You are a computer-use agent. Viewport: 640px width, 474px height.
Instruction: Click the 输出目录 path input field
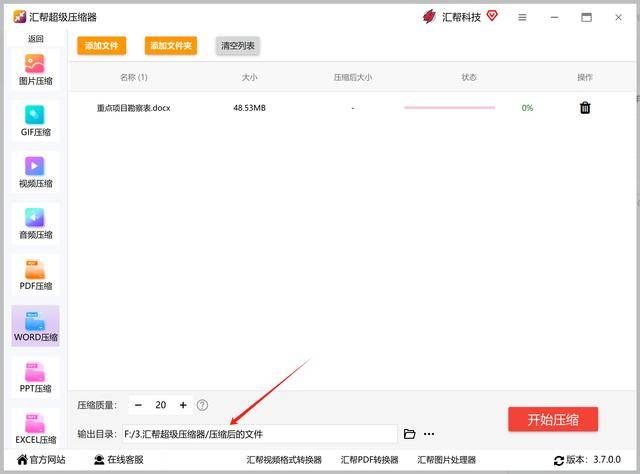pyautogui.click(x=259, y=434)
